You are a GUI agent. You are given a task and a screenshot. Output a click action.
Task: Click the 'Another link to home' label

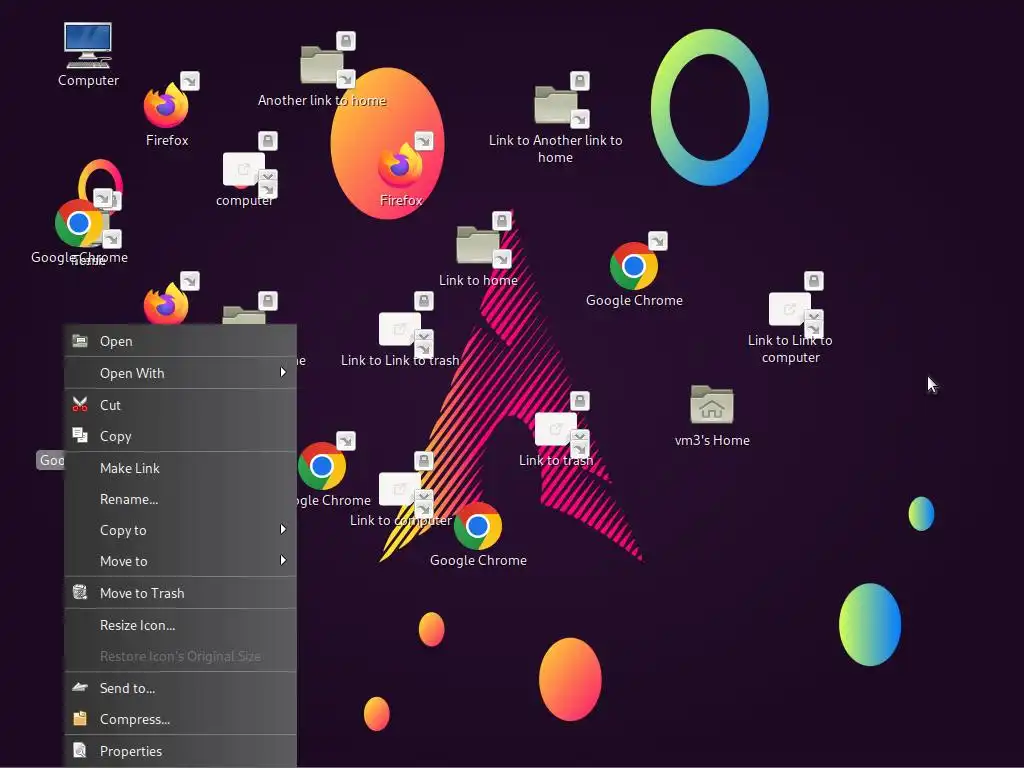[x=322, y=100]
